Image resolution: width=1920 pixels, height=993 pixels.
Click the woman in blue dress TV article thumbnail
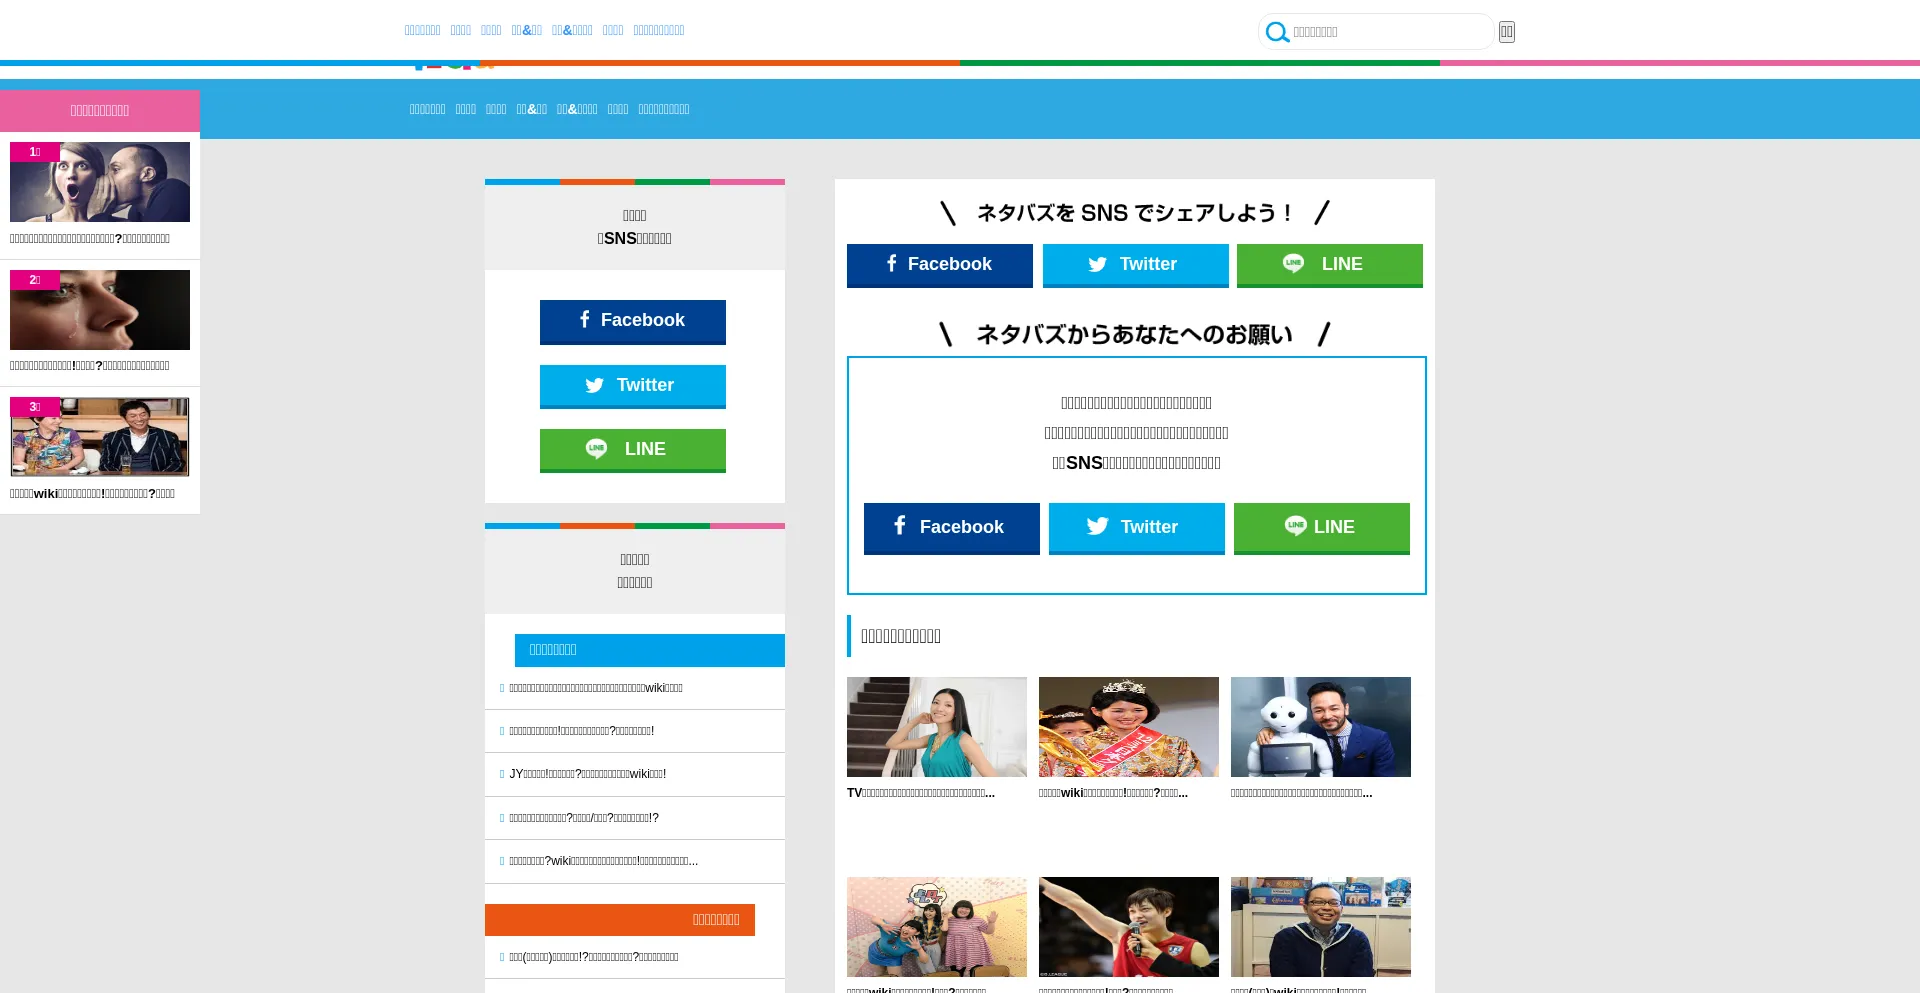[936, 726]
